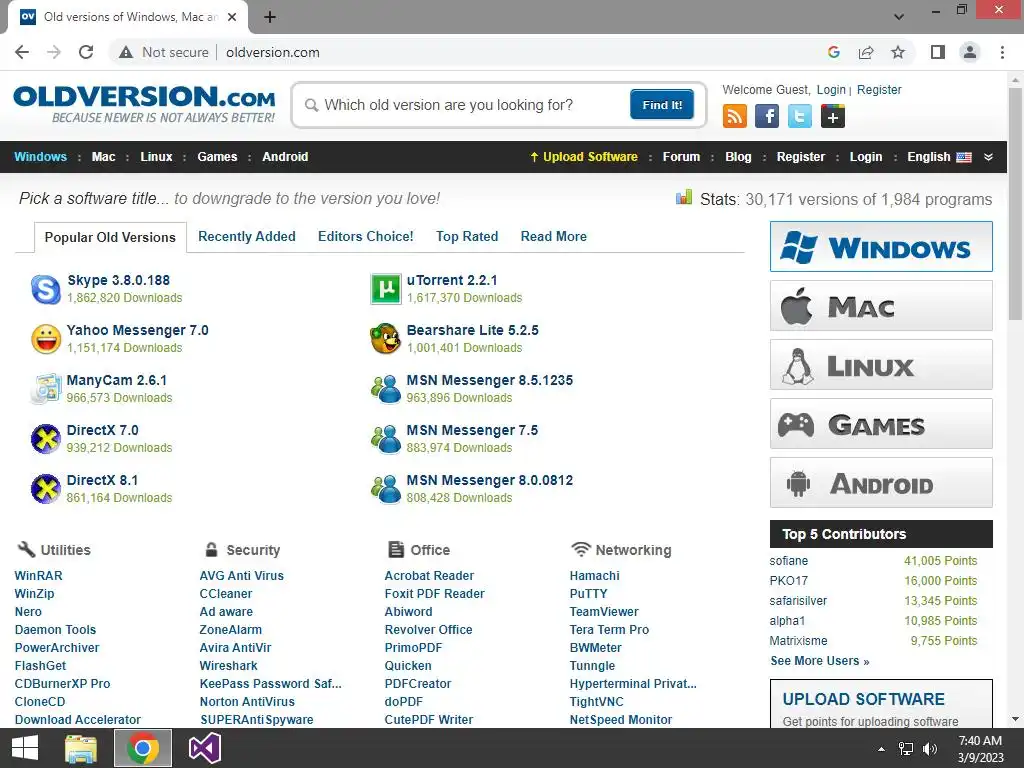Click the ManyCam icon
This screenshot has width=1024, height=768.
click(46, 389)
